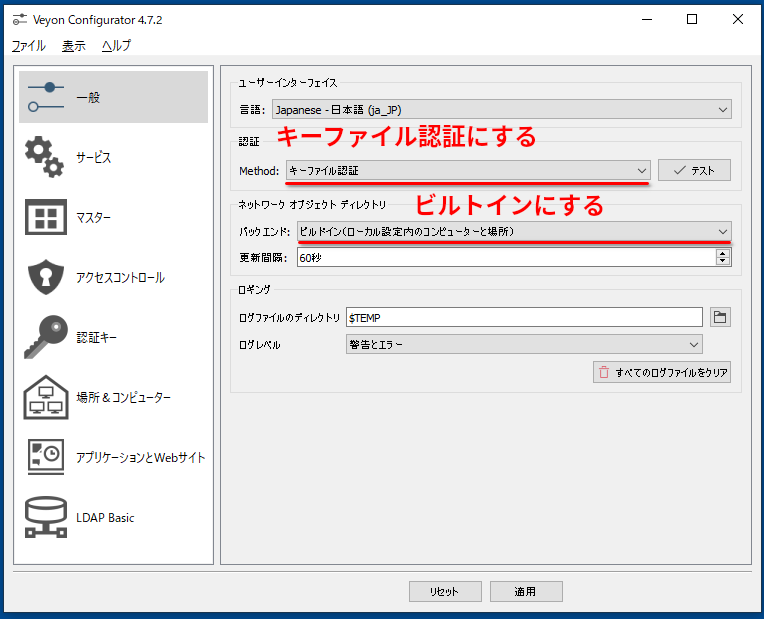The image size is (764, 619).
Task: Increase the 更新間隔 value with up arrow
Action: tap(723, 253)
